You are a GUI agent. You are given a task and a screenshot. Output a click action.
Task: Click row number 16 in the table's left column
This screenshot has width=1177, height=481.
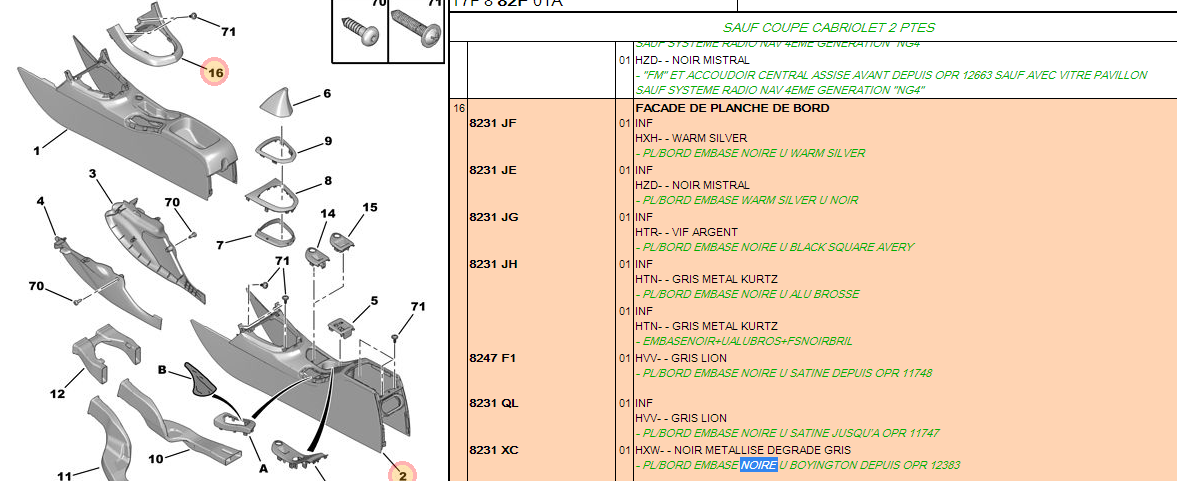coord(459,108)
